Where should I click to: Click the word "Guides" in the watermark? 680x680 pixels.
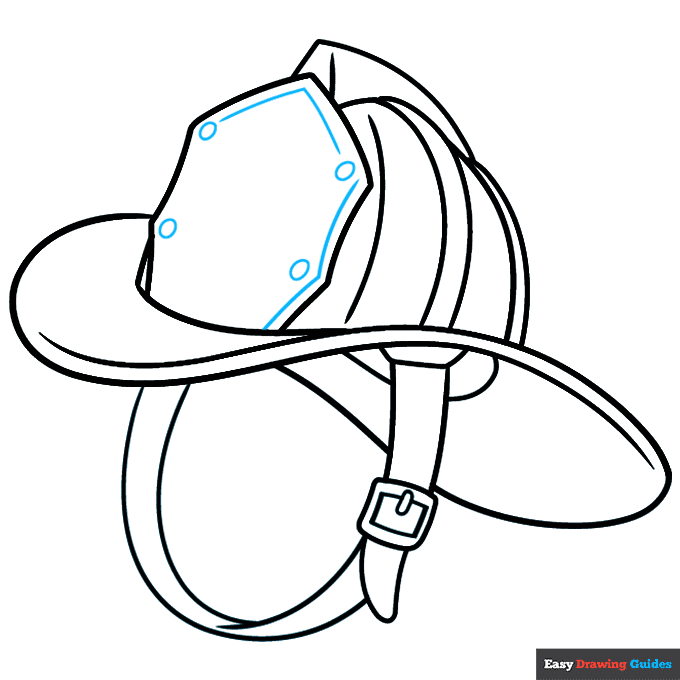pos(648,664)
